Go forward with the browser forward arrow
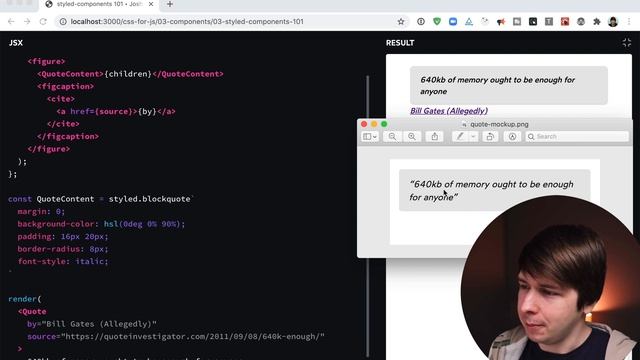This screenshot has height=360, width=640. point(27,22)
